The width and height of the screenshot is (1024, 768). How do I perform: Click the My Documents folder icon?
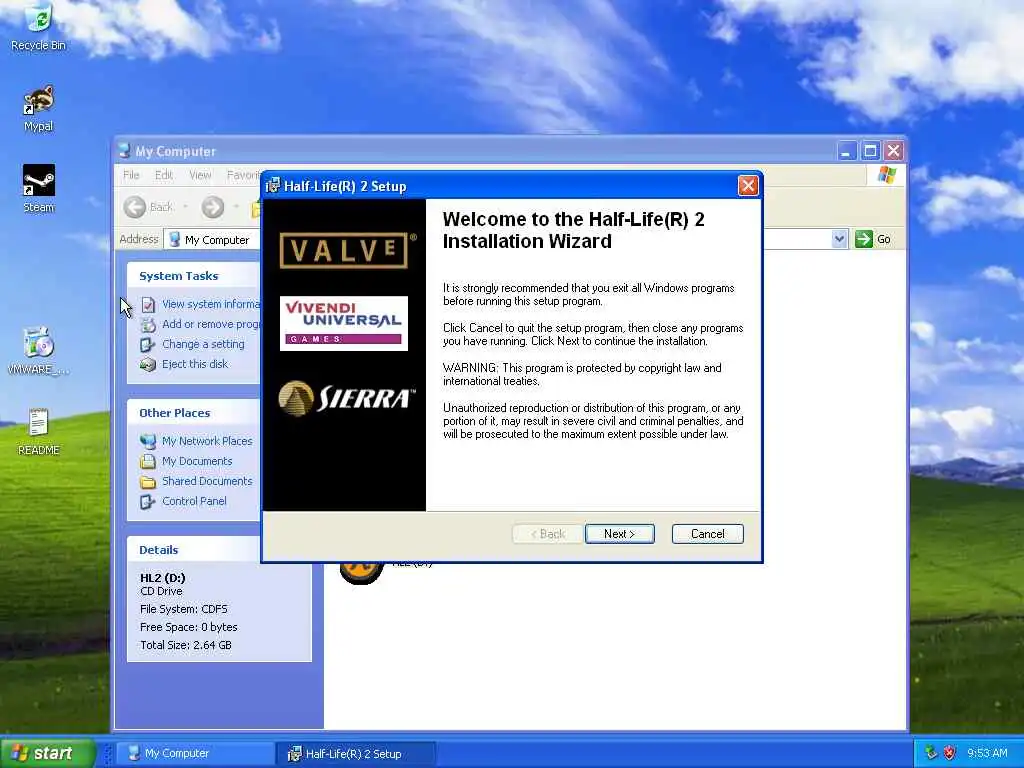click(x=148, y=462)
